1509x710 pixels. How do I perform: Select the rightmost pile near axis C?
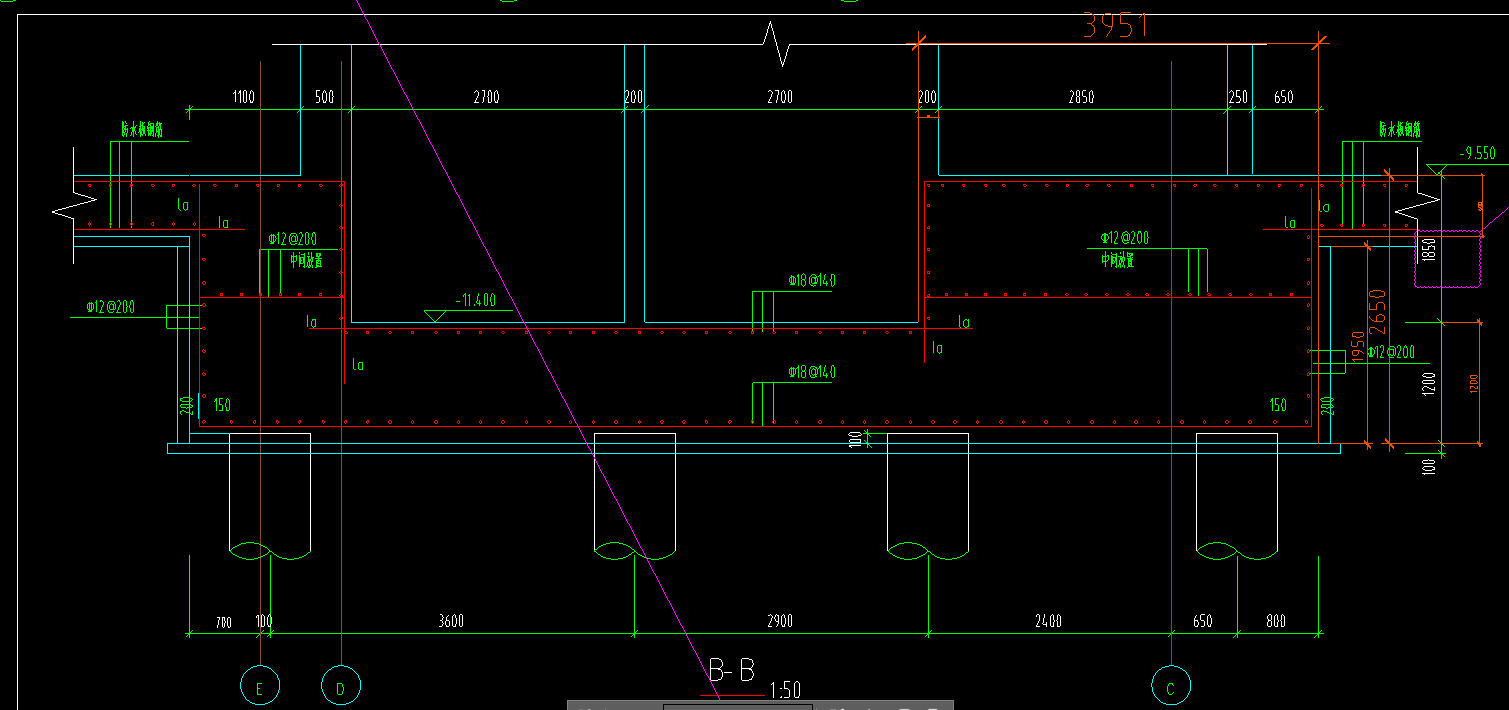[1238, 496]
